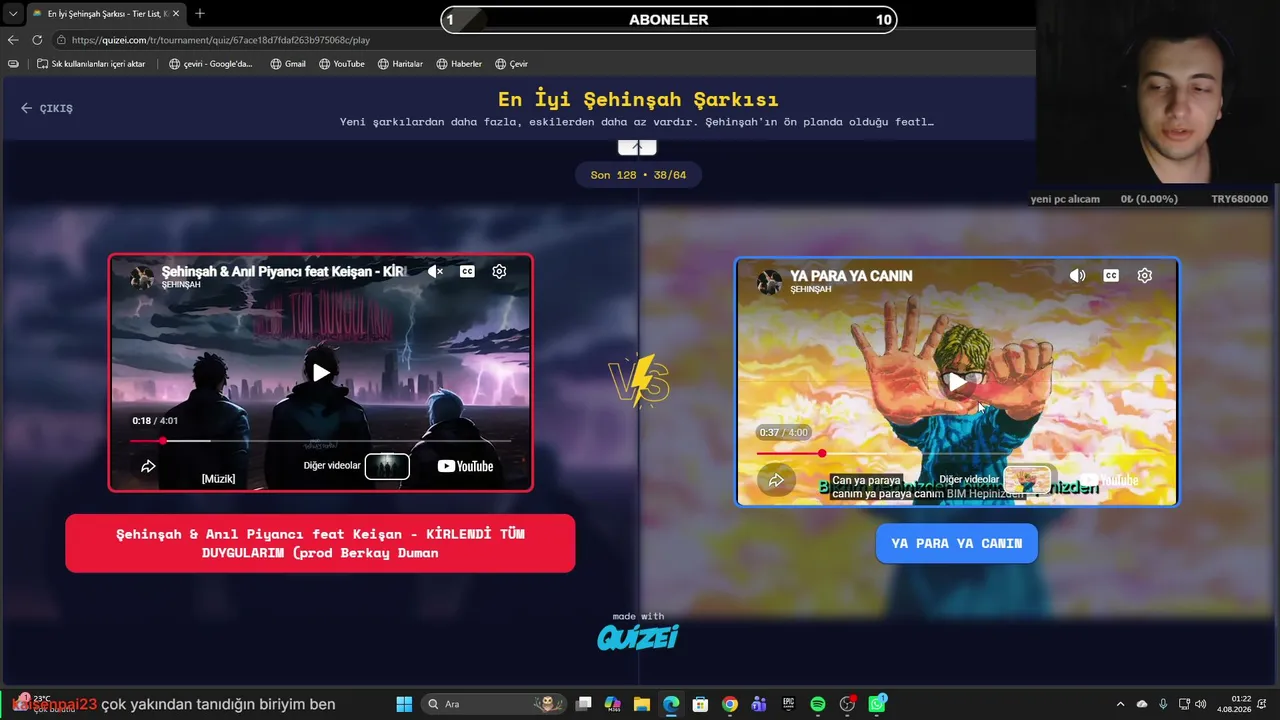
Task: Click the quizei.com address bar
Action: pos(540,40)
